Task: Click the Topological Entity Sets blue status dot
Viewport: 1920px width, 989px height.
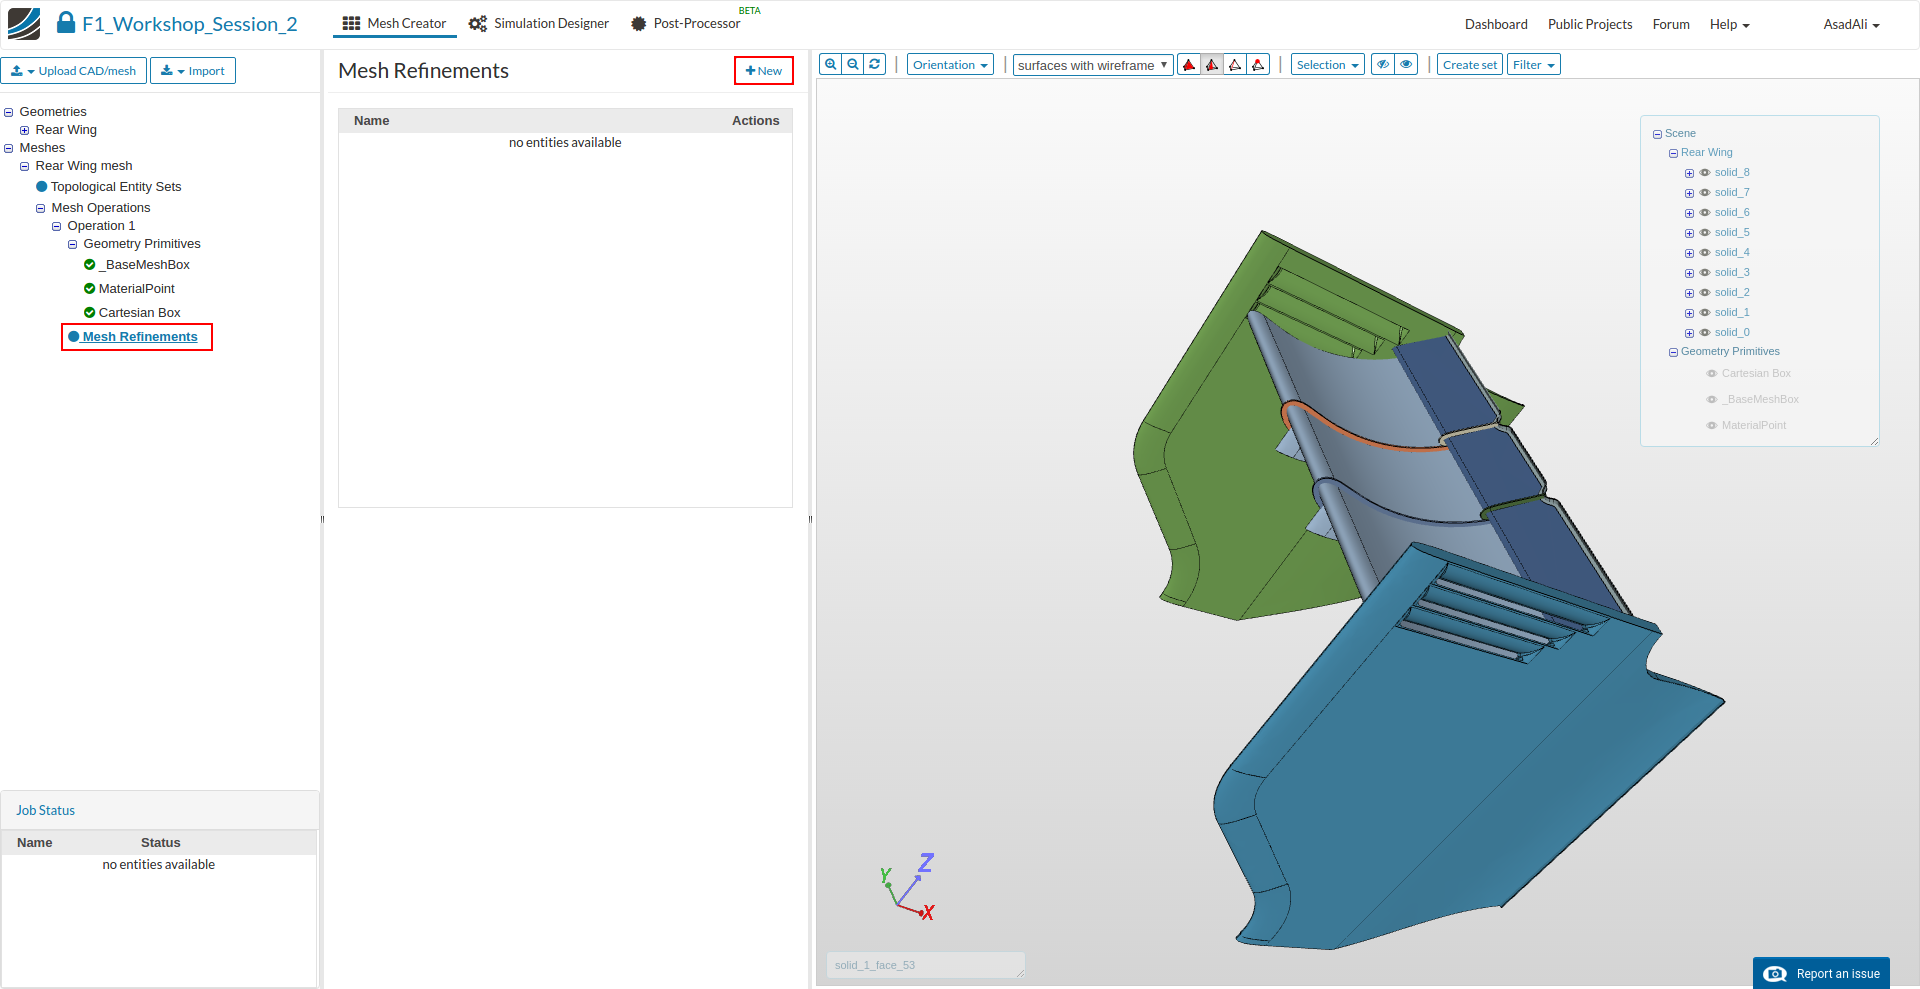Action: tap(42, 187)
